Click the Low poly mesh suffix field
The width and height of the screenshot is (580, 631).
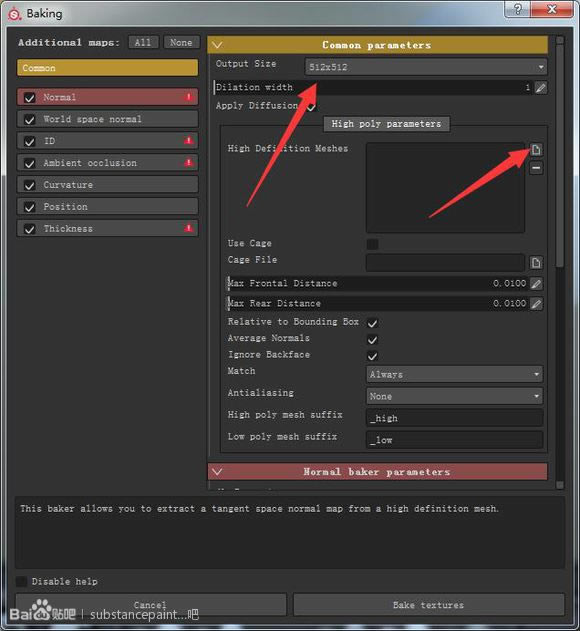[454, 440]
